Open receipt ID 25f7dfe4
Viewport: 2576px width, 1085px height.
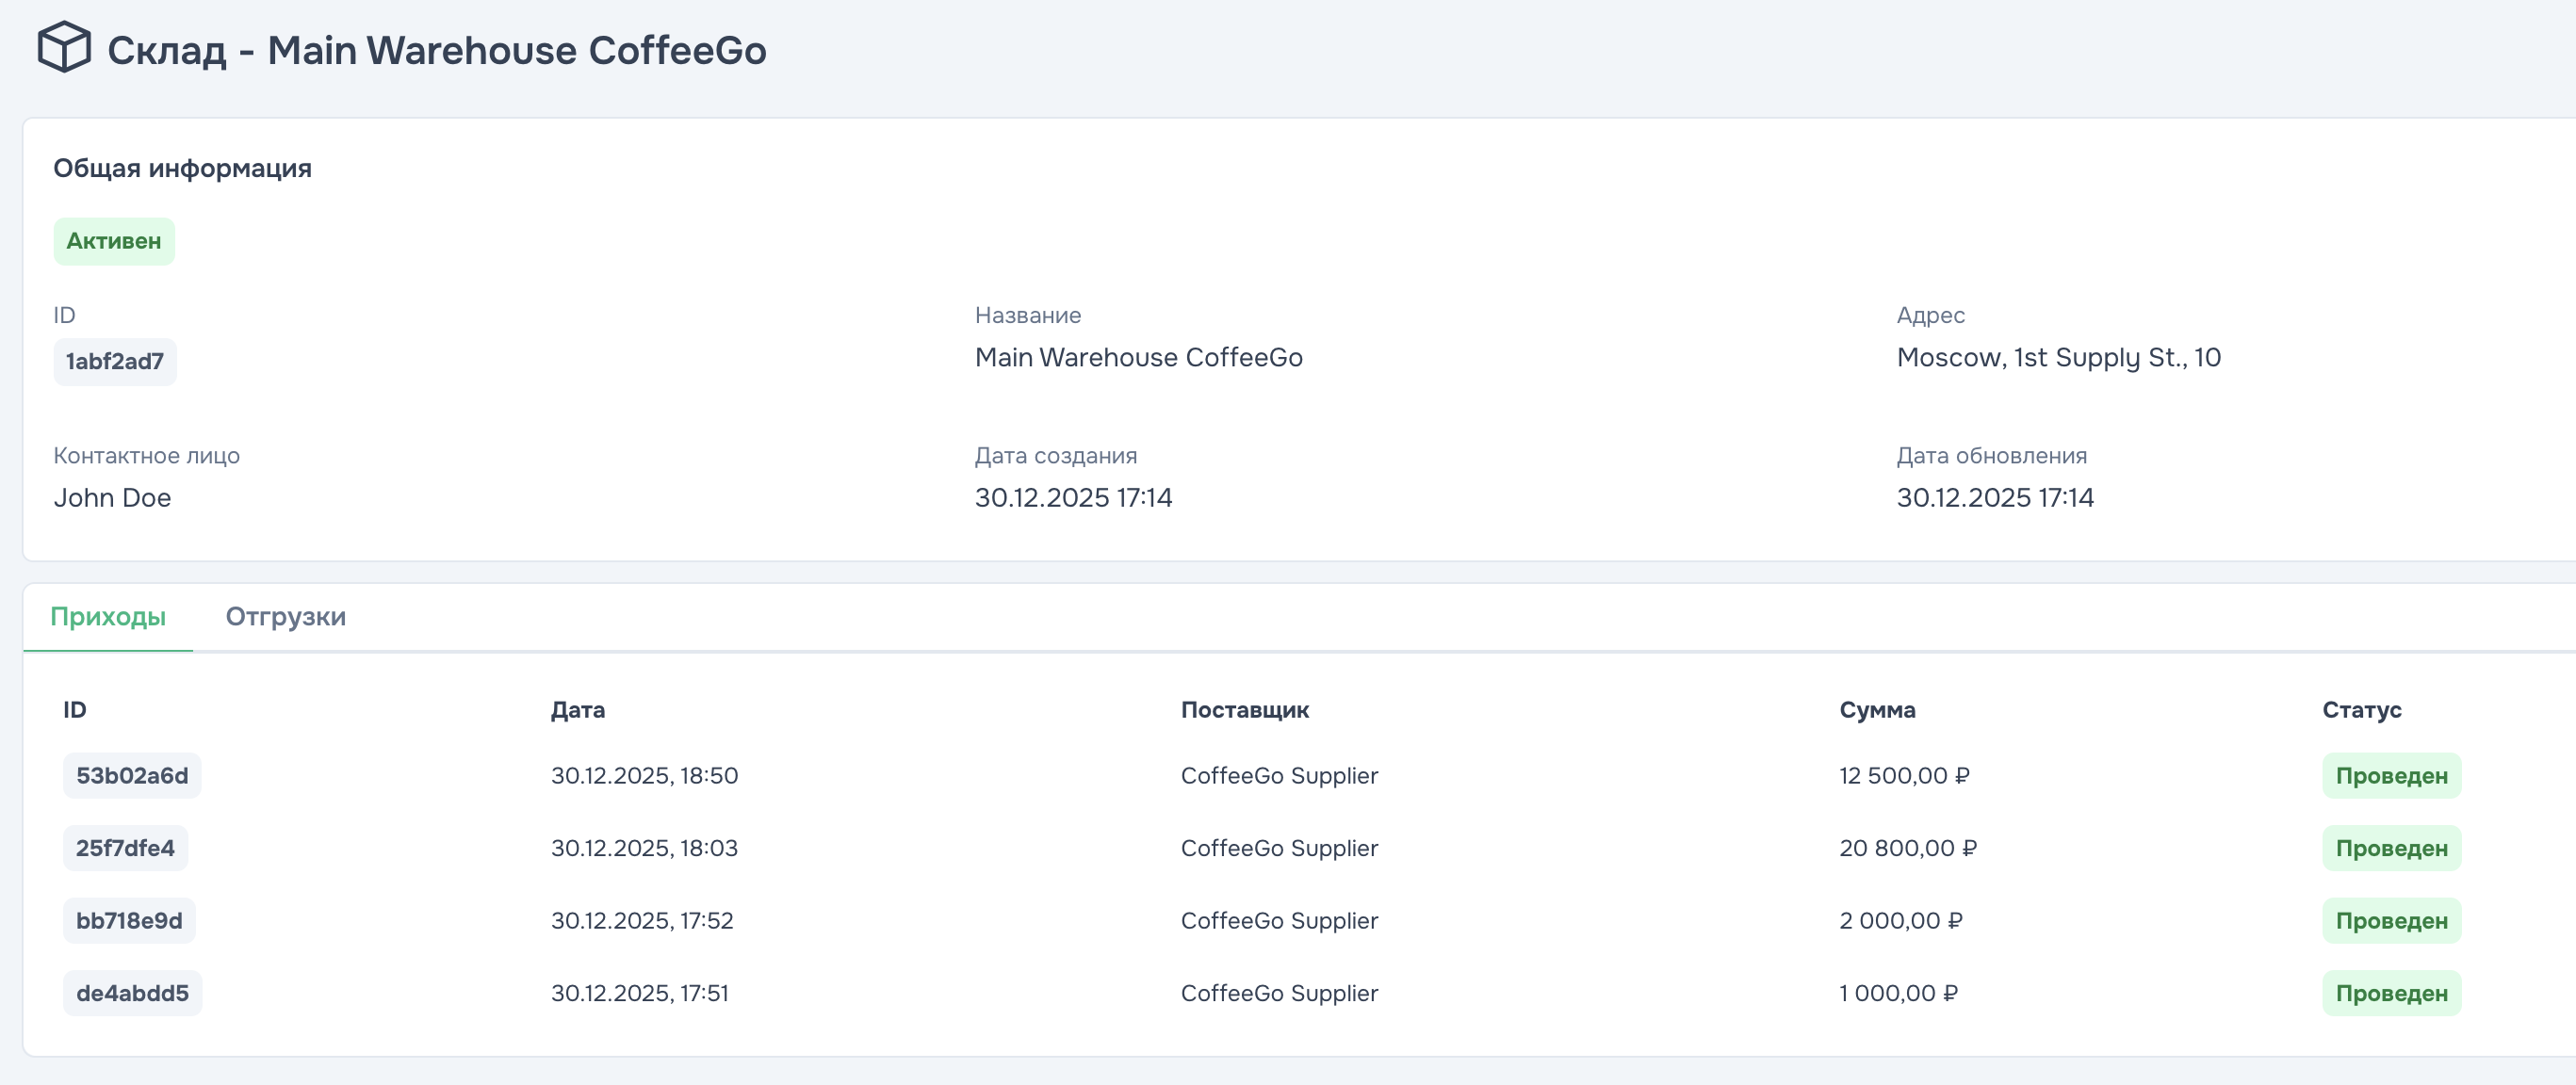[x=125, y=848]
